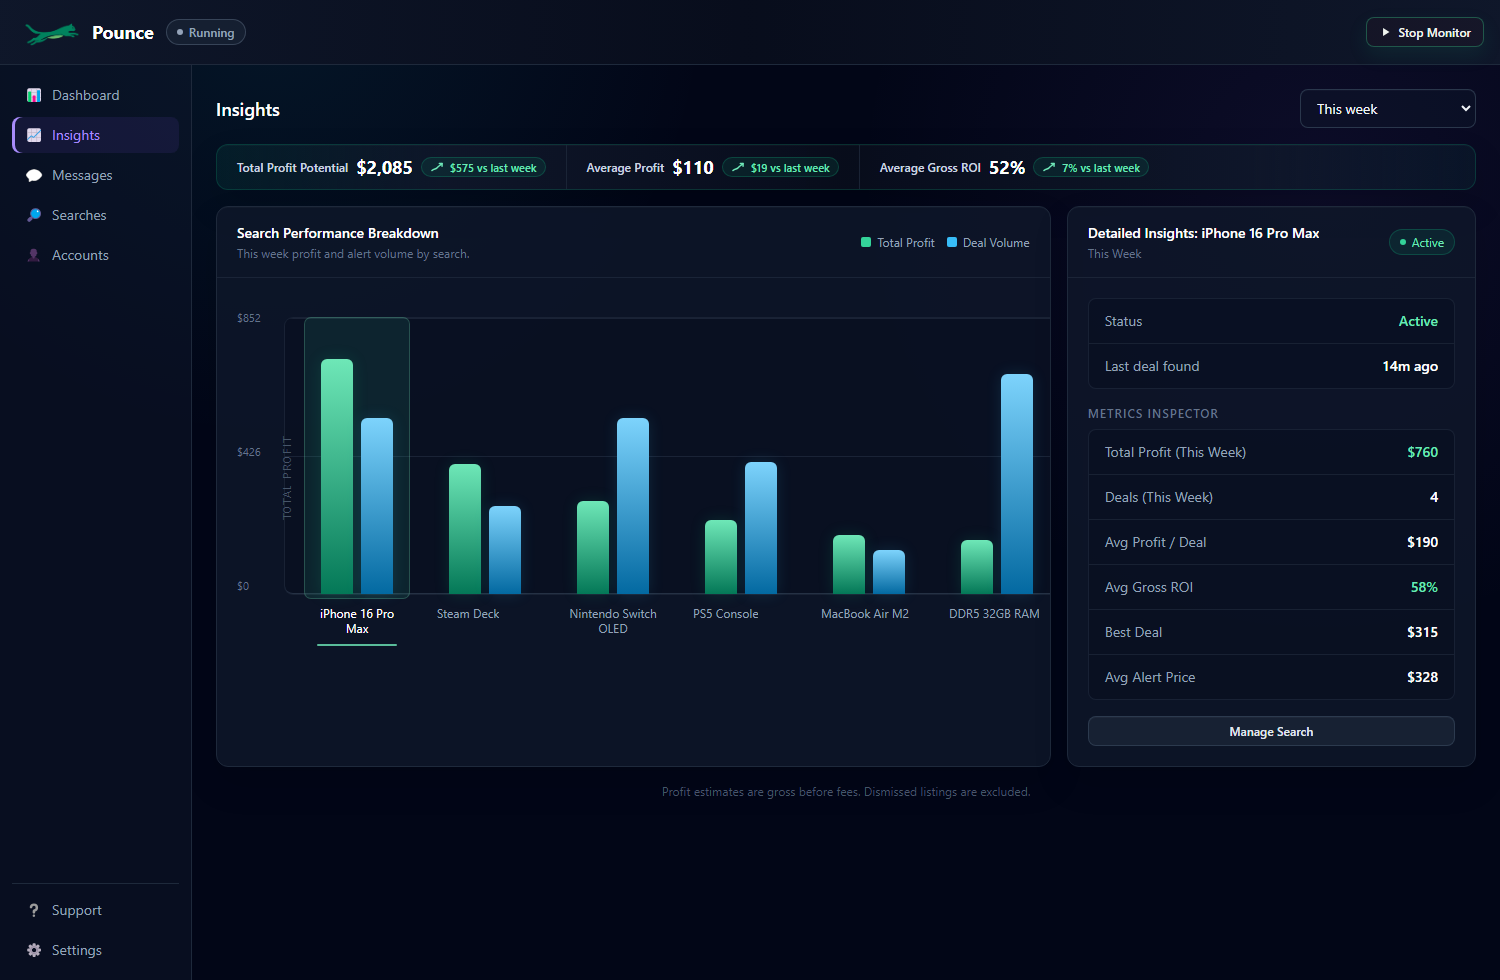
Task: Click the $852 y-axis label
Action: (x=249, y=318)
